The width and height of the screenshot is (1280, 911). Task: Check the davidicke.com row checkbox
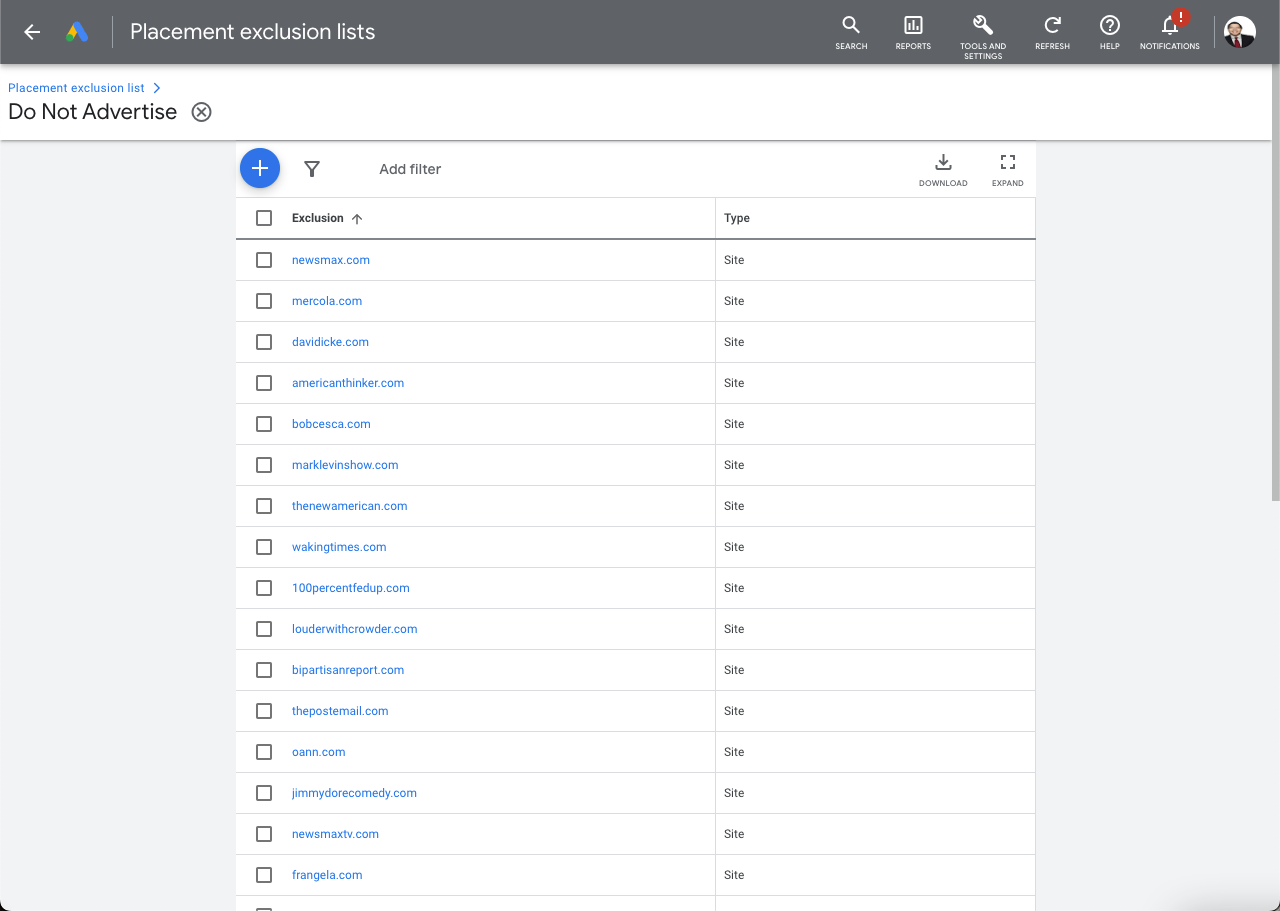click(264, 342)
